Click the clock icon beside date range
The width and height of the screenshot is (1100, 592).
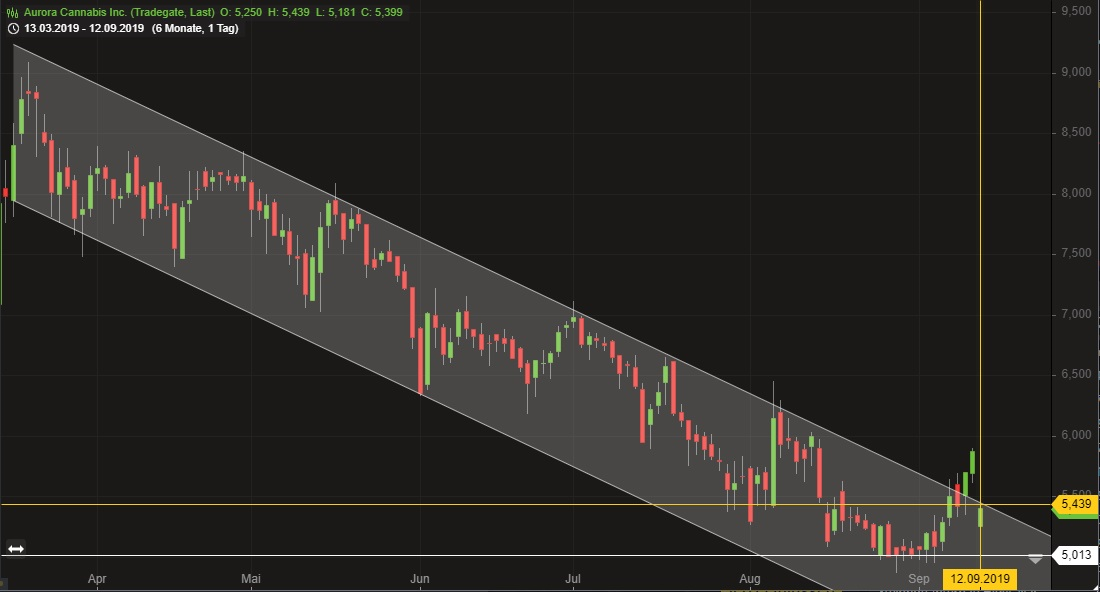(13, 29)
